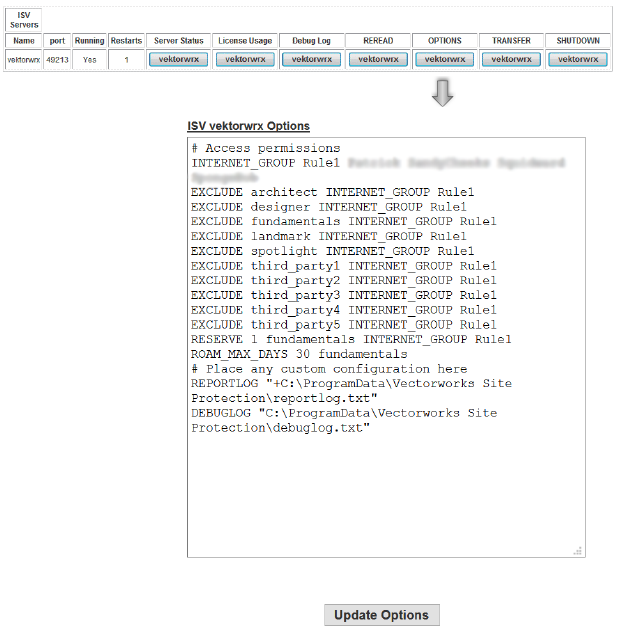Click the 'EXCLUDE third_party2' line
The image size is (619, 633).
coord(344,281)
